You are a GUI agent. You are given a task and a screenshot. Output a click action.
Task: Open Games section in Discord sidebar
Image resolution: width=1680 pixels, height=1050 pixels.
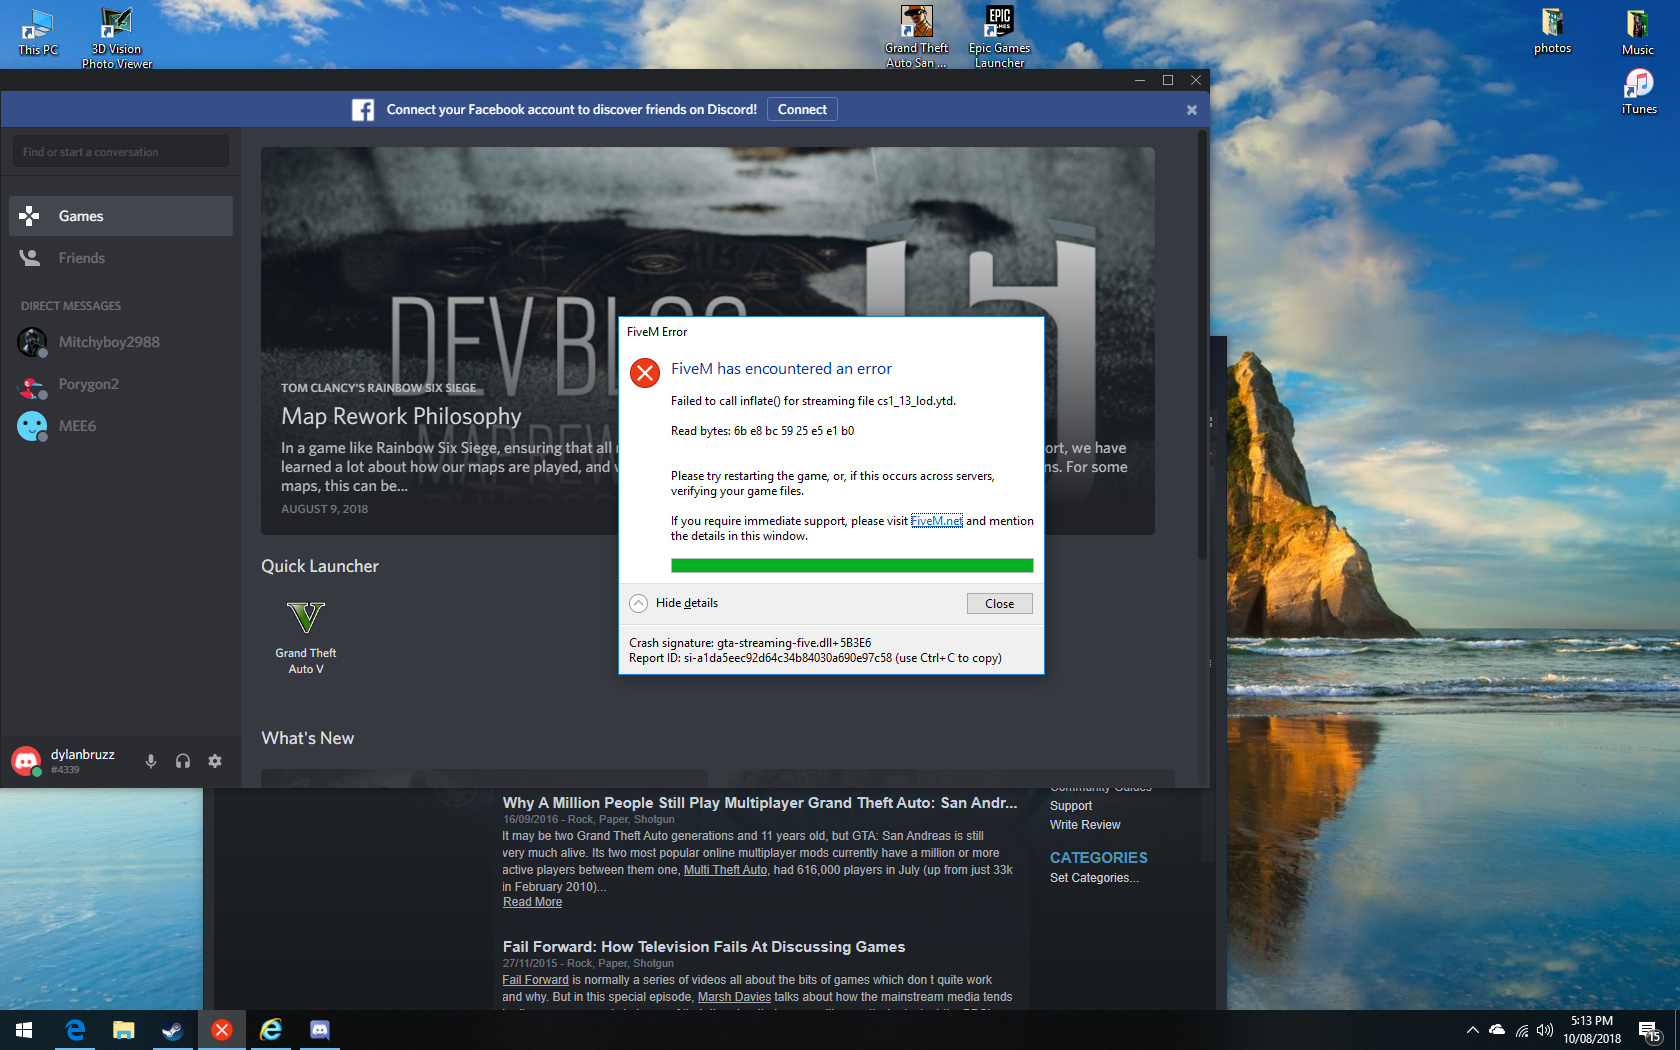pyautogui.click(x=121, y=216)
